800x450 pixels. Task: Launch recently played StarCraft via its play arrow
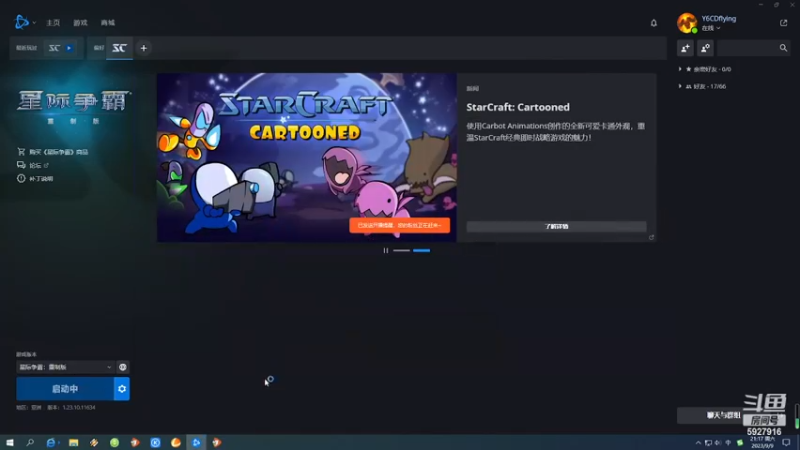[x=69, y=48]
